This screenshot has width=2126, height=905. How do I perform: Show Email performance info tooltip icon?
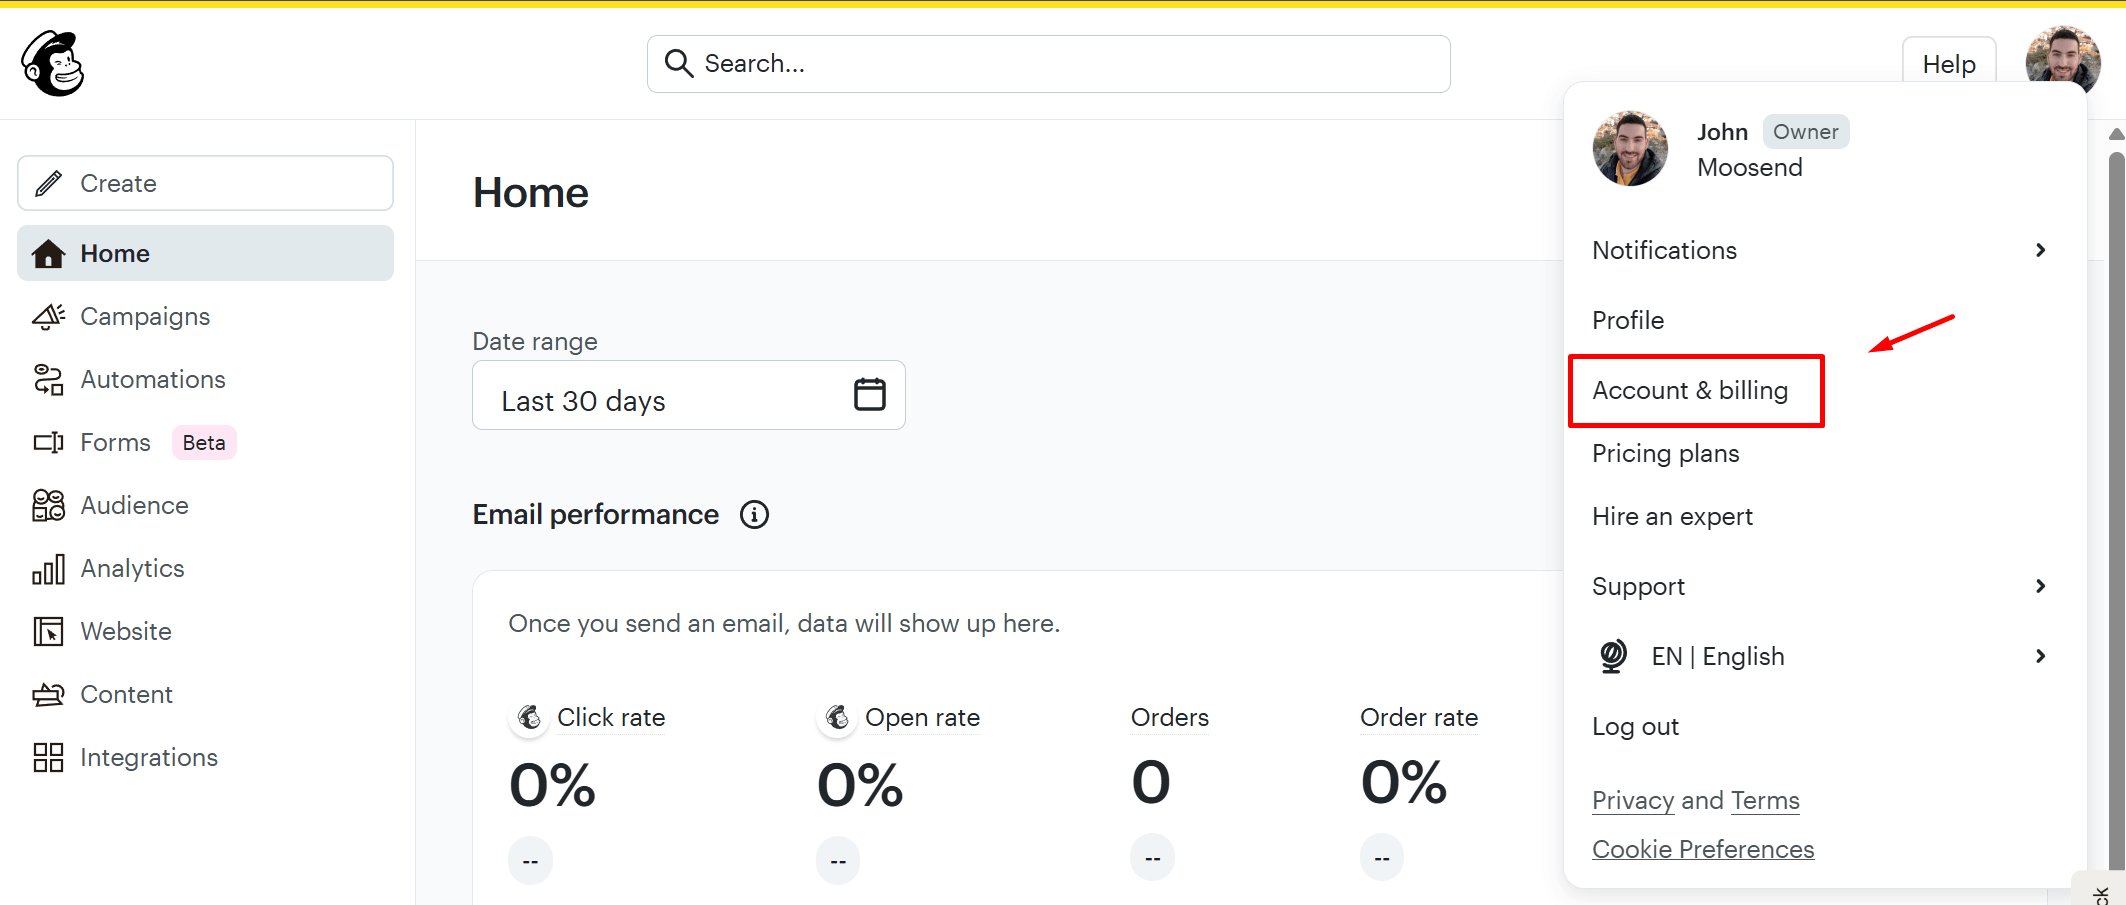tap(754, 515)
